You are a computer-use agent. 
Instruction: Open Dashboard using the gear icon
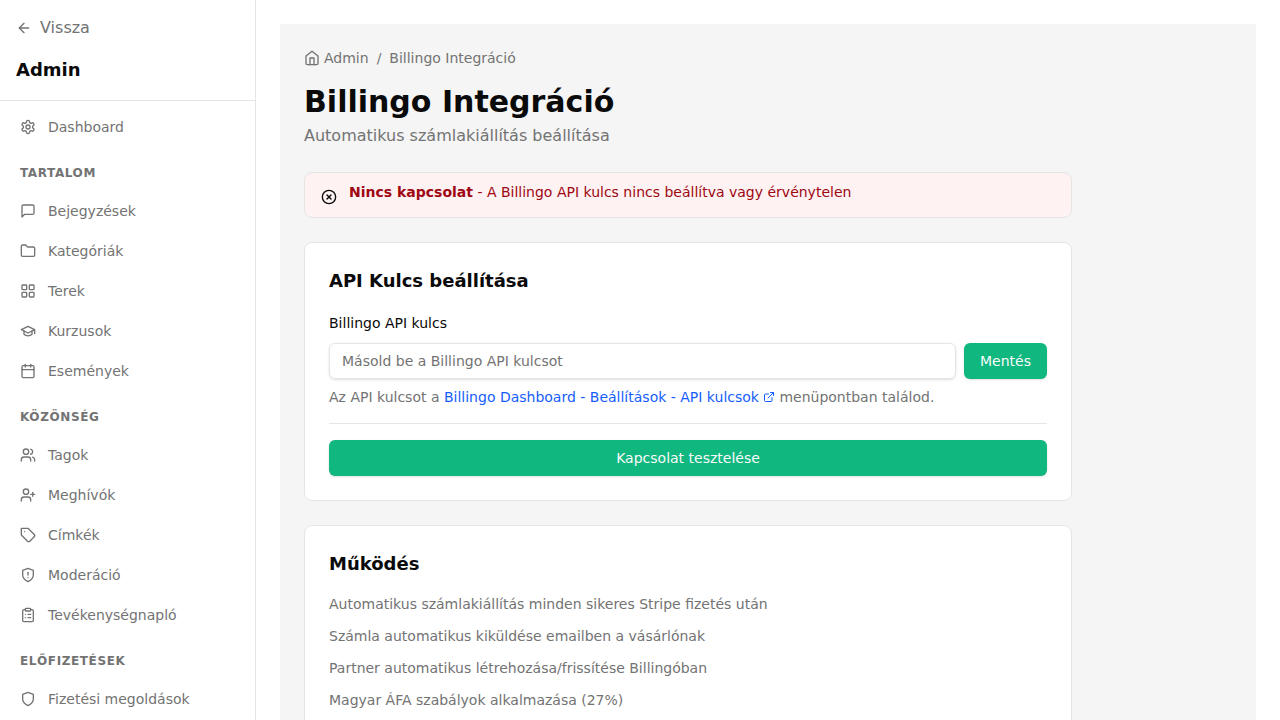(x=27, y=127)
